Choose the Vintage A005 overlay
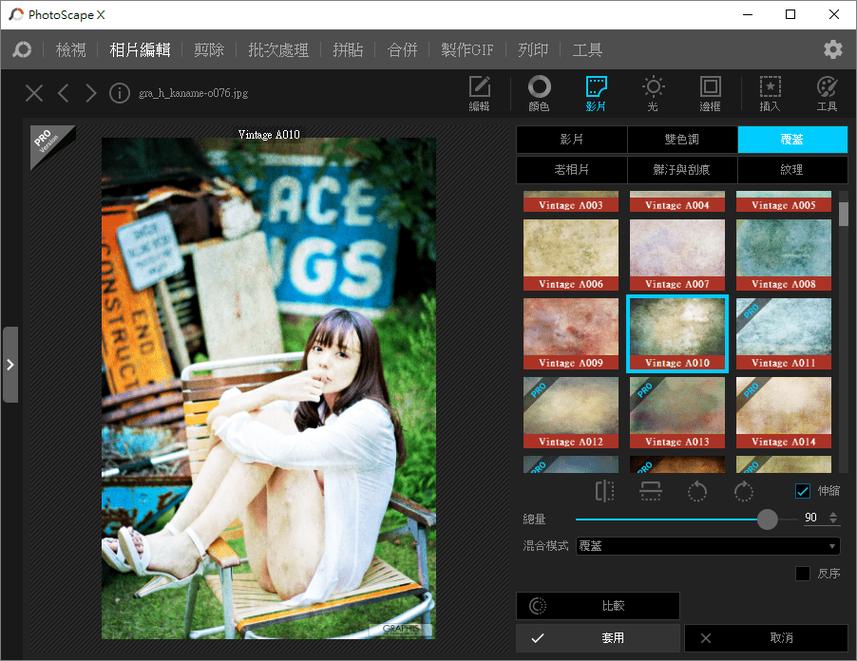 [784, 201]
